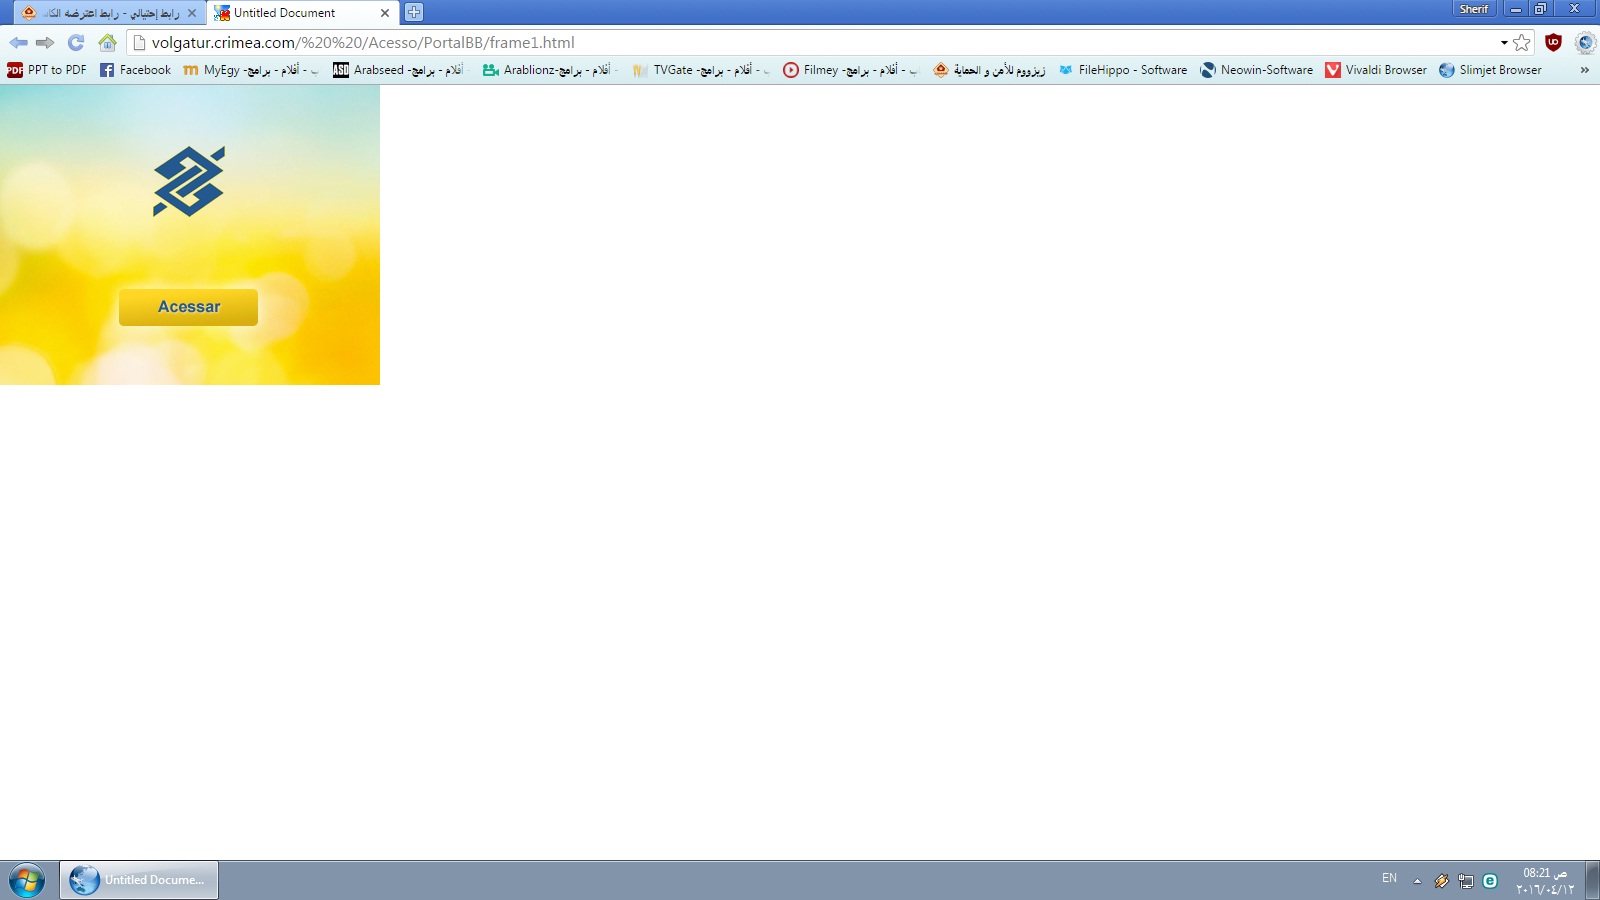Close the Untitled Document tab
Image resolution: width=1600 pixels, height=900 pixels.
(x=385, y=13)
